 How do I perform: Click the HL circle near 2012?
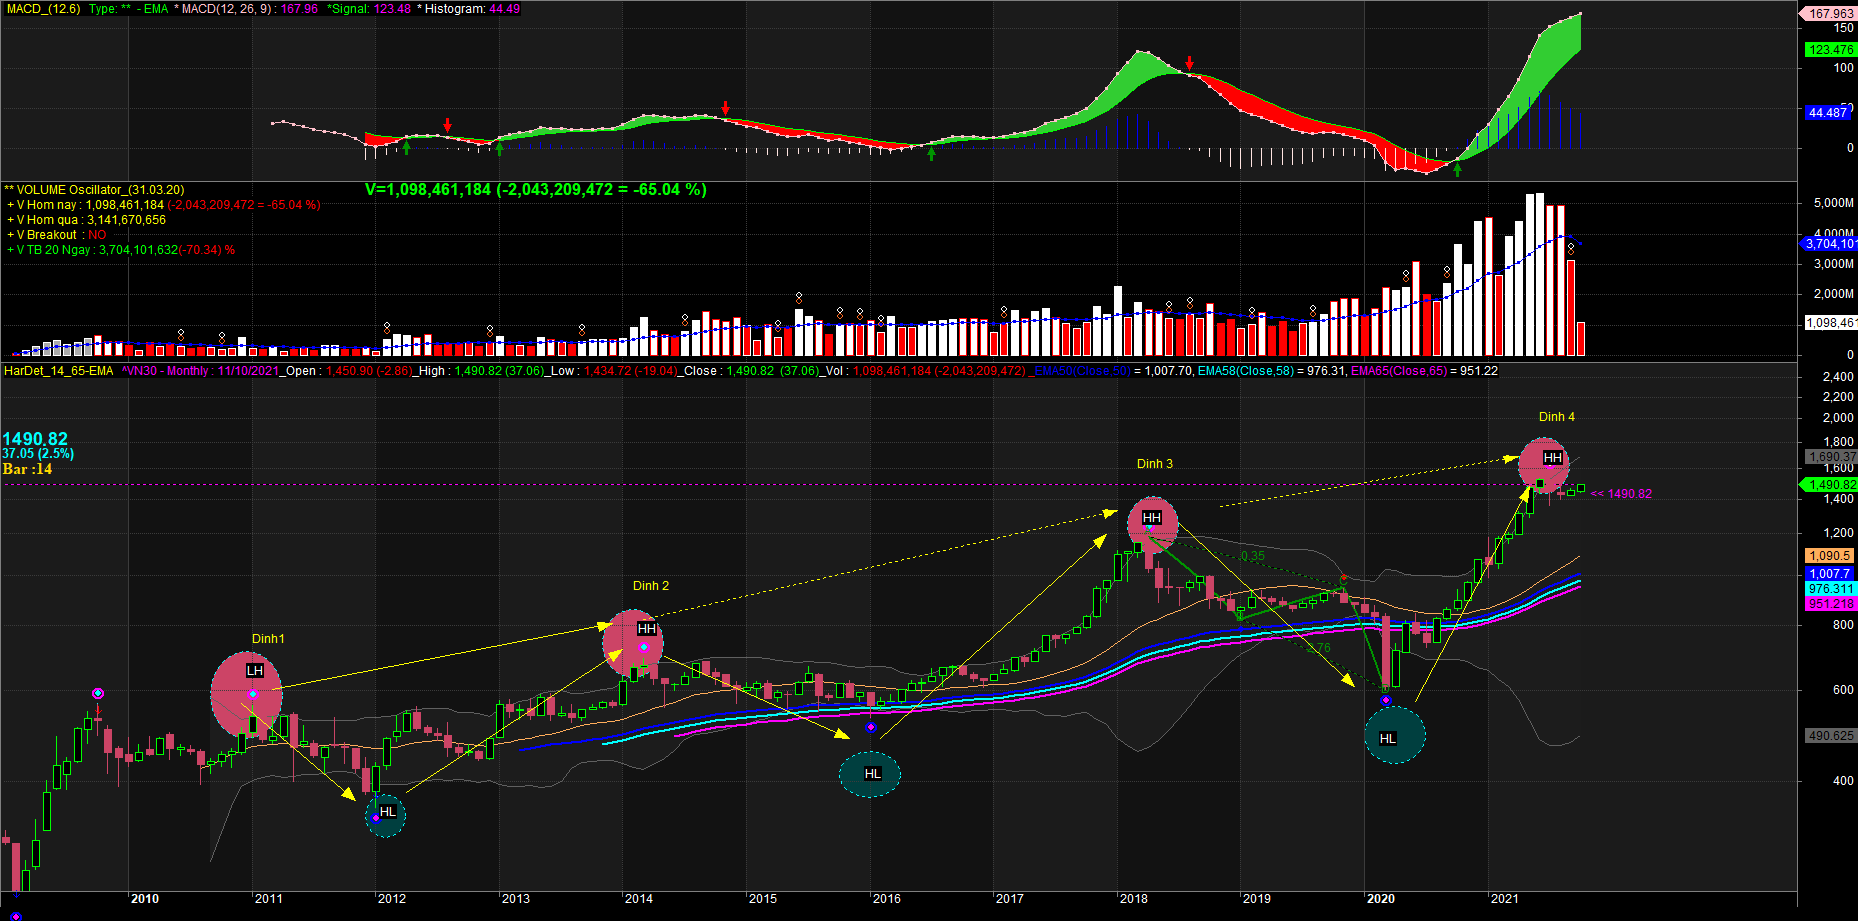click(387, 812)
